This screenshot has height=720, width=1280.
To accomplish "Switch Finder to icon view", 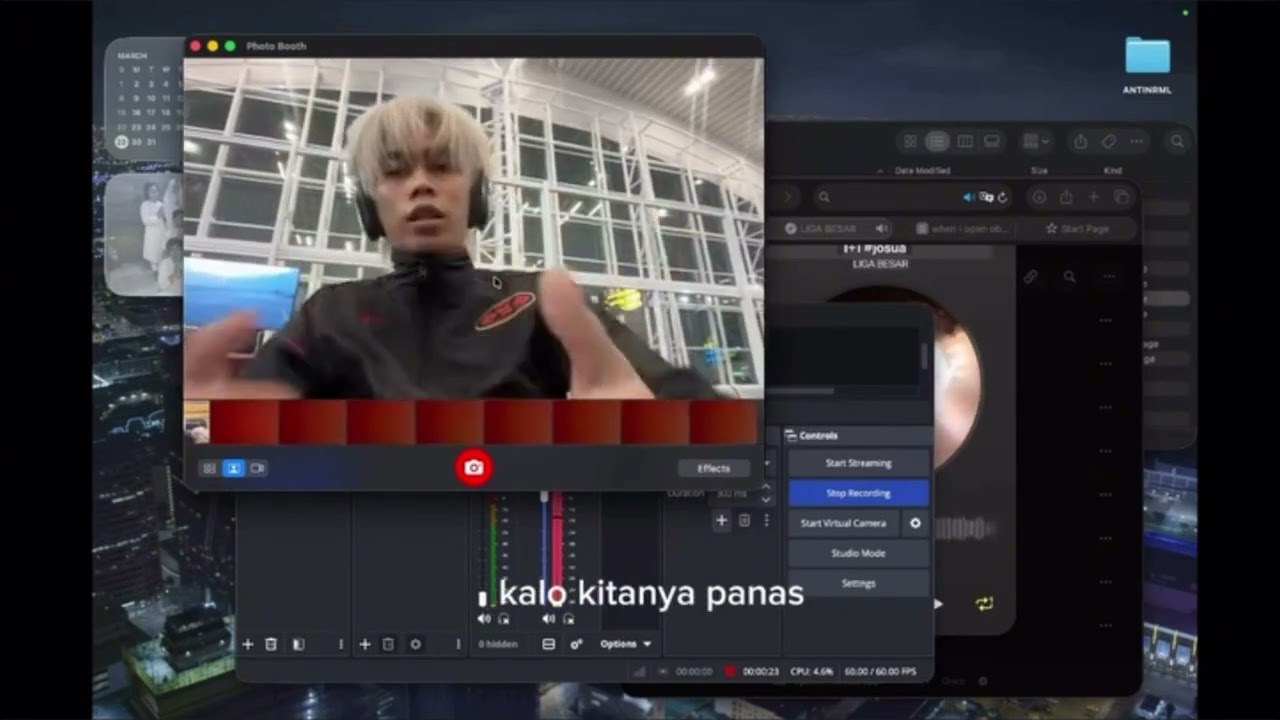I will coord(910,142).
